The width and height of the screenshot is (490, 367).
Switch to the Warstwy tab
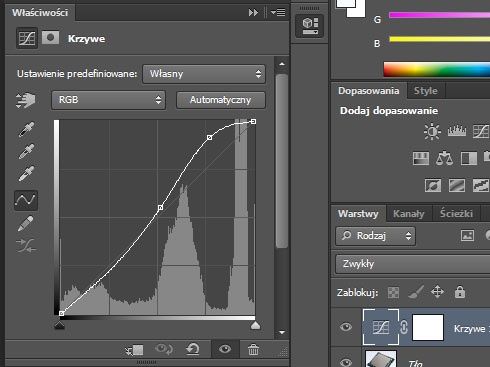(358, 214)
